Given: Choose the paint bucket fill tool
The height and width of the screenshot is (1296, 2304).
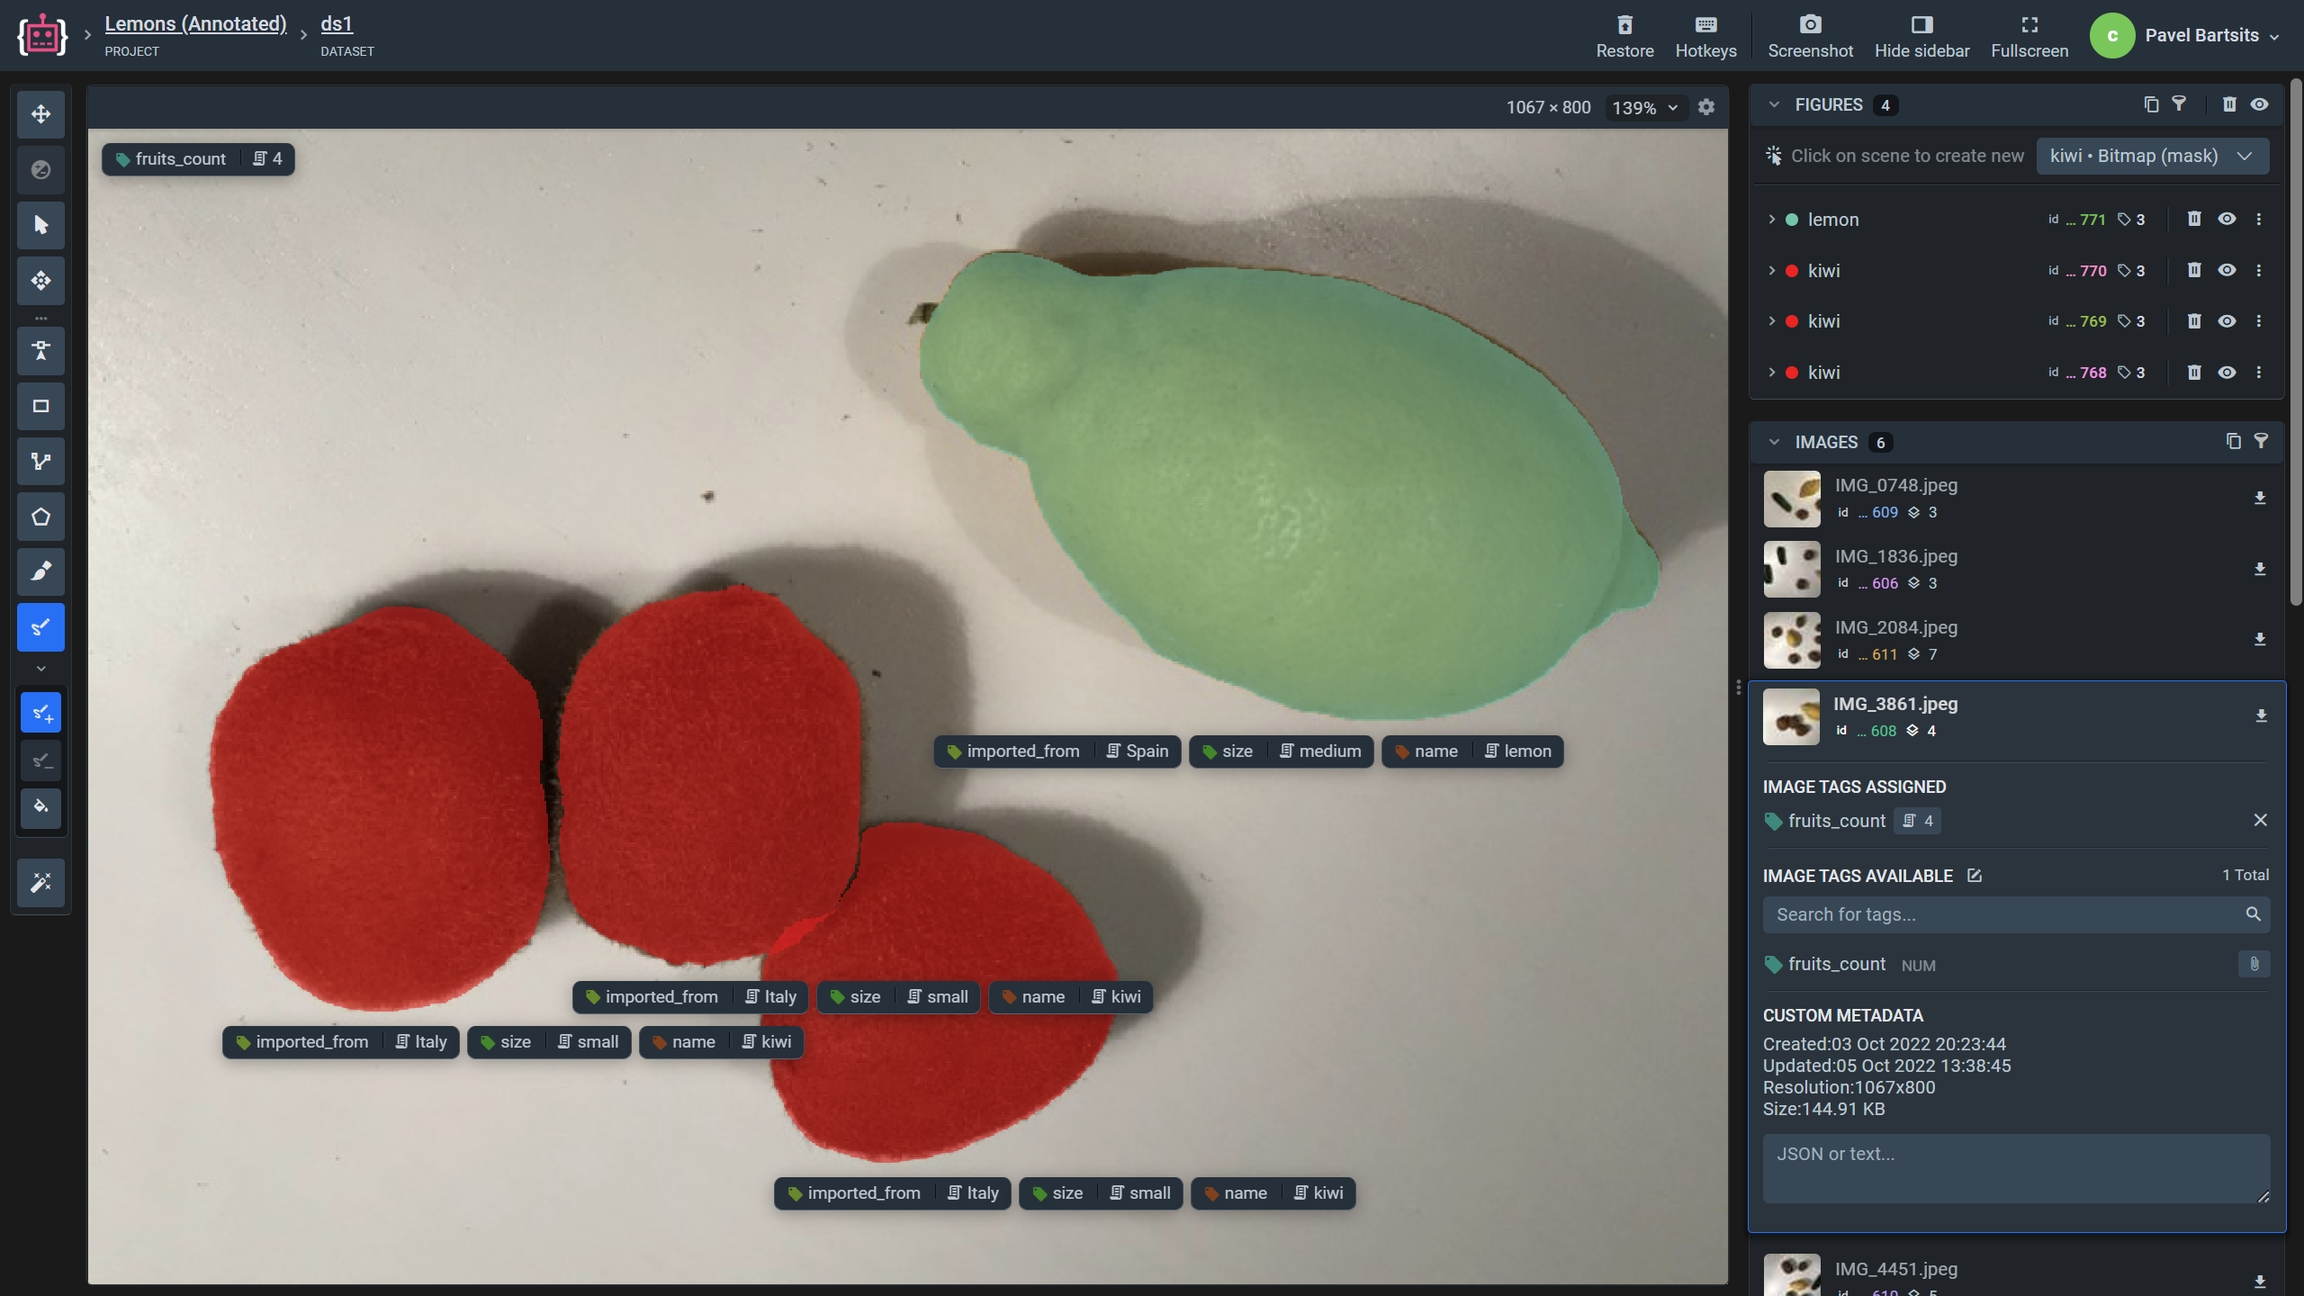Looking at the screenshot, I should point(41,808).
